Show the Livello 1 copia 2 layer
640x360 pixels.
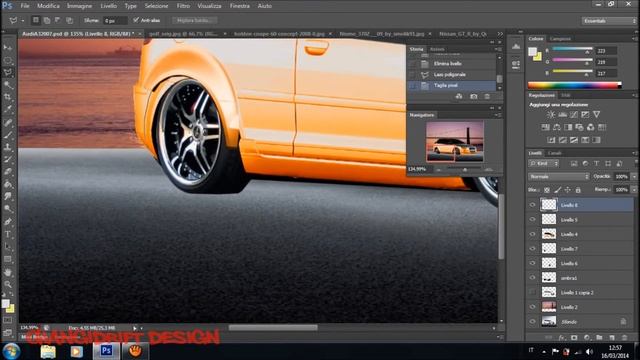point(533,292)
